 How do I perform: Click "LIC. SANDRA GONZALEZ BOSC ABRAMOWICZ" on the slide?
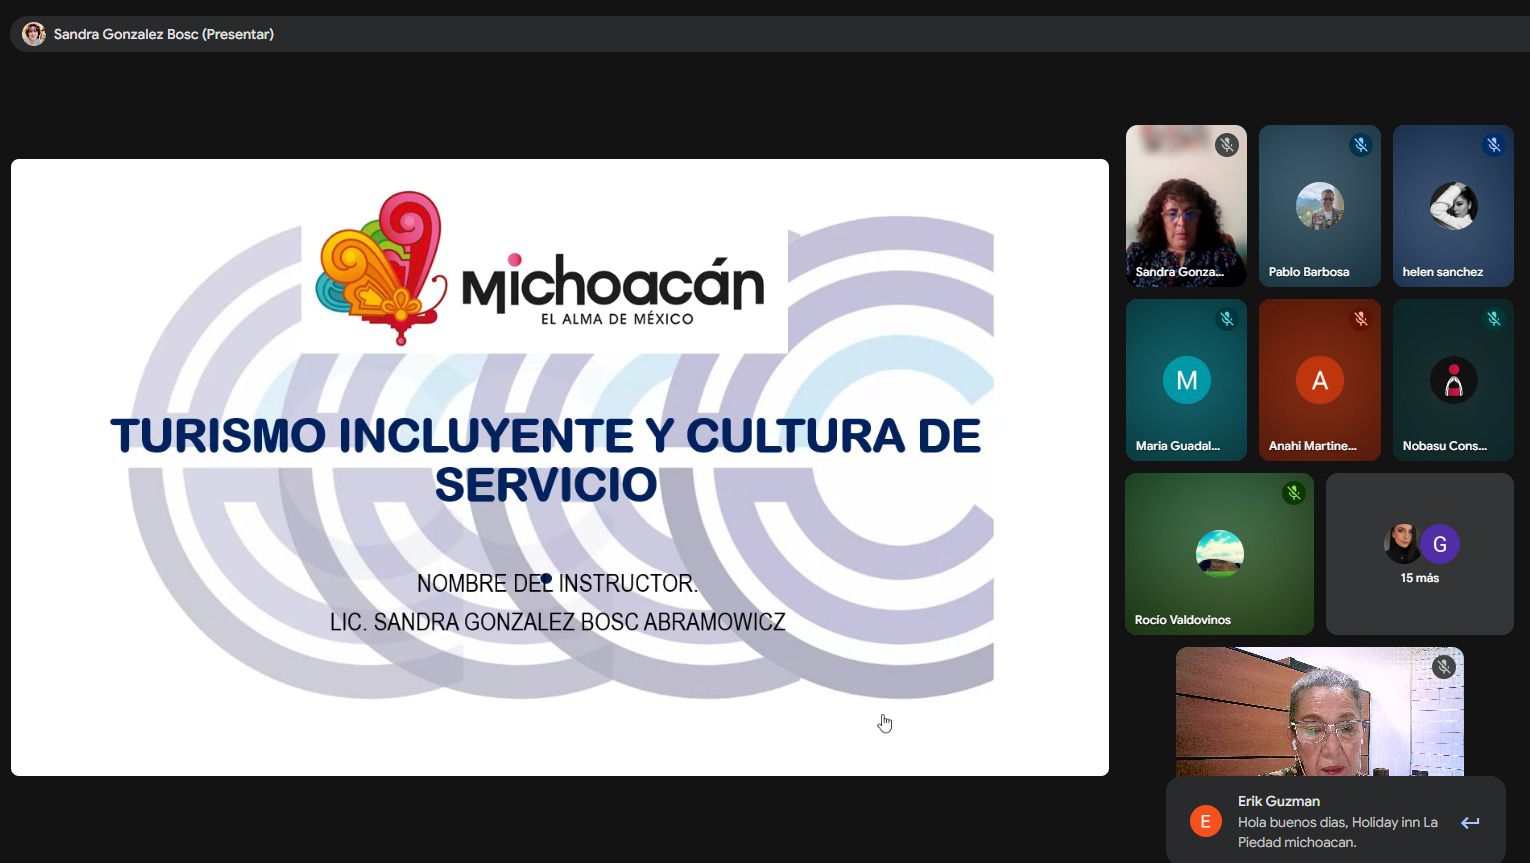[558, 622]
